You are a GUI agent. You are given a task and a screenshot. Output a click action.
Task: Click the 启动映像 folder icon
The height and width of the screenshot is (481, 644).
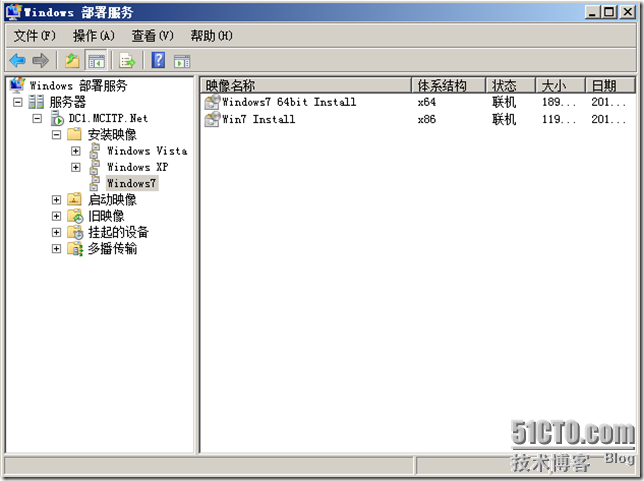pos(74,199)
